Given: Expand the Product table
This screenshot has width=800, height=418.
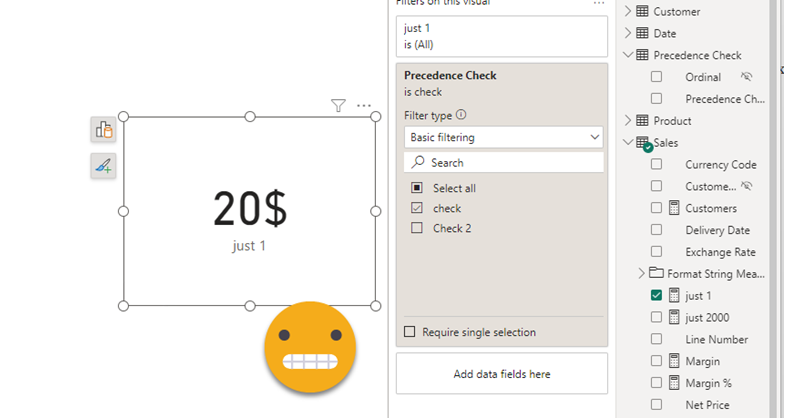Looking at the screenshot, I should point(628,120).
